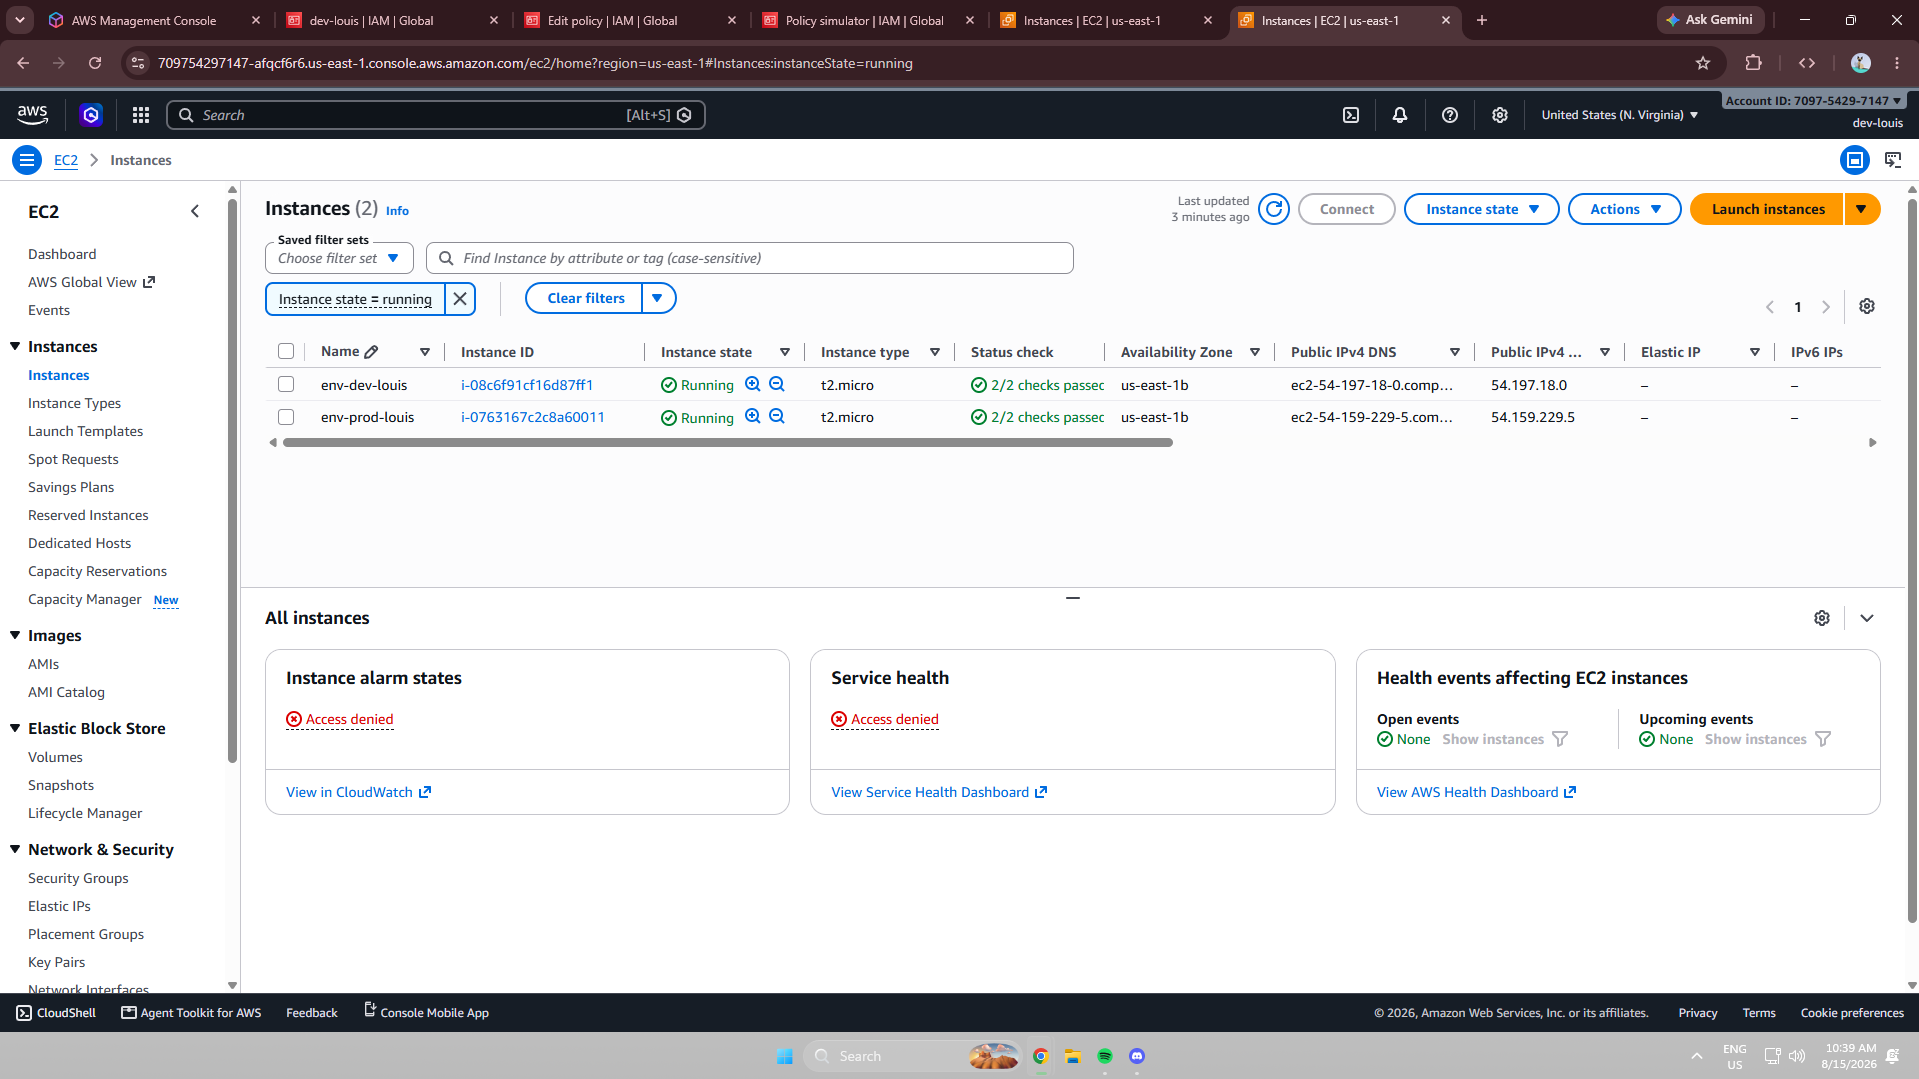Sort by Instance state column arrow
The height and width of the screenshot is (1079, 1919).
click(x=785, y=352)
